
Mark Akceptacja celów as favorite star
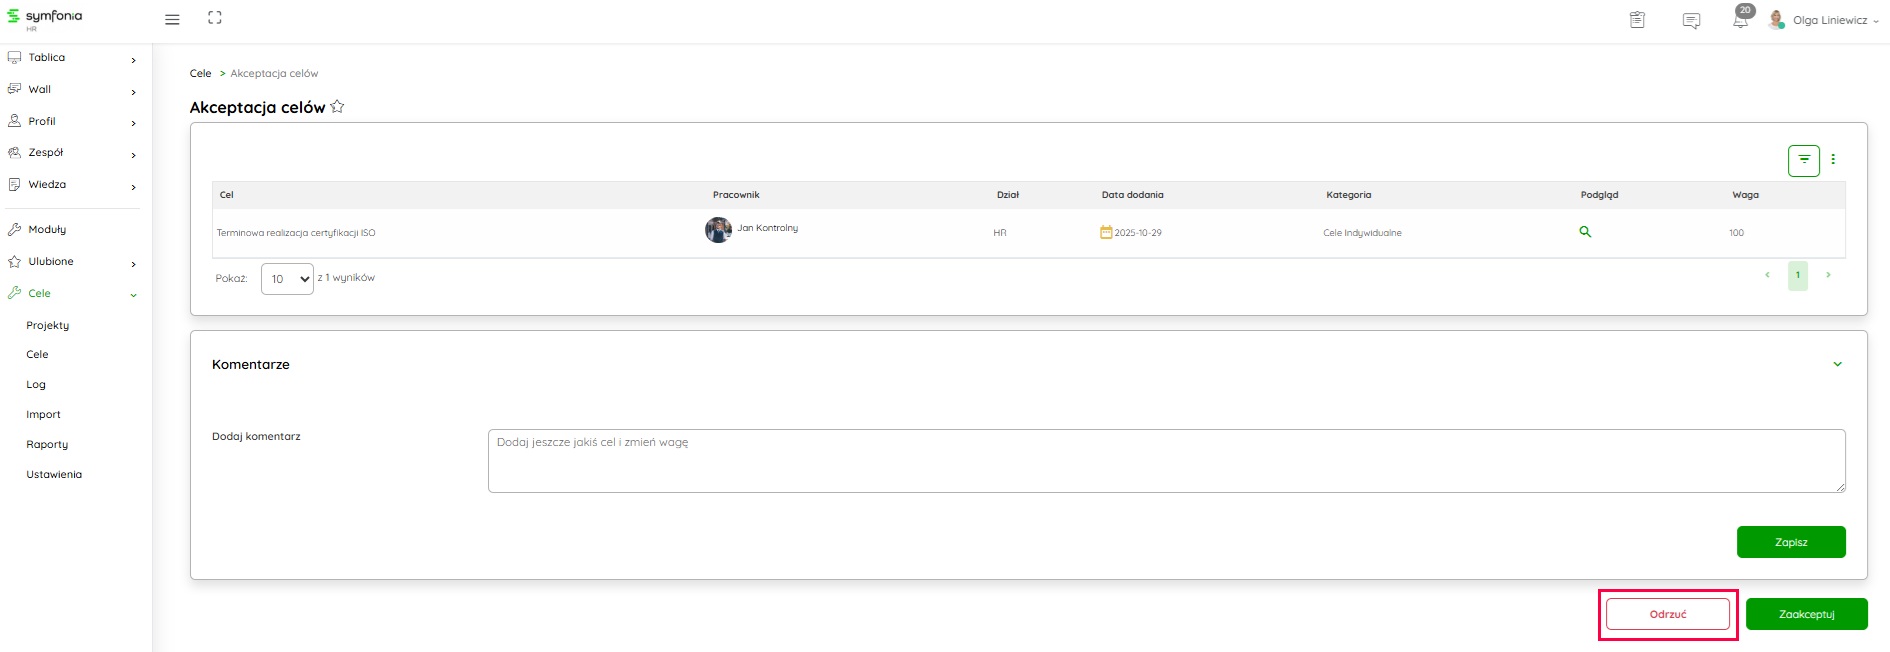point(337,107)
